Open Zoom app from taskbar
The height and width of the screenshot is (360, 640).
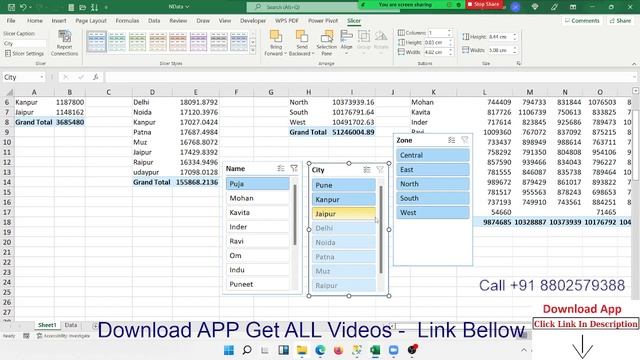pos(393,350)
